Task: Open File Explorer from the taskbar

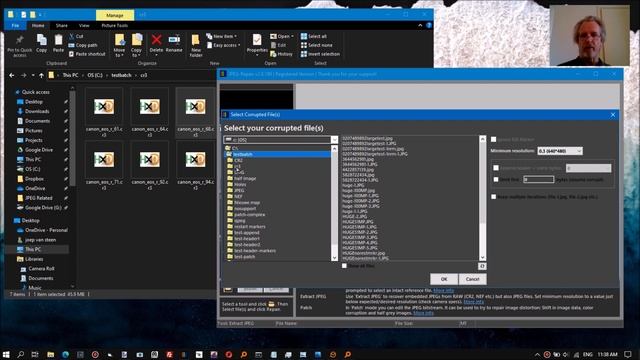Action: pos(50,354)
